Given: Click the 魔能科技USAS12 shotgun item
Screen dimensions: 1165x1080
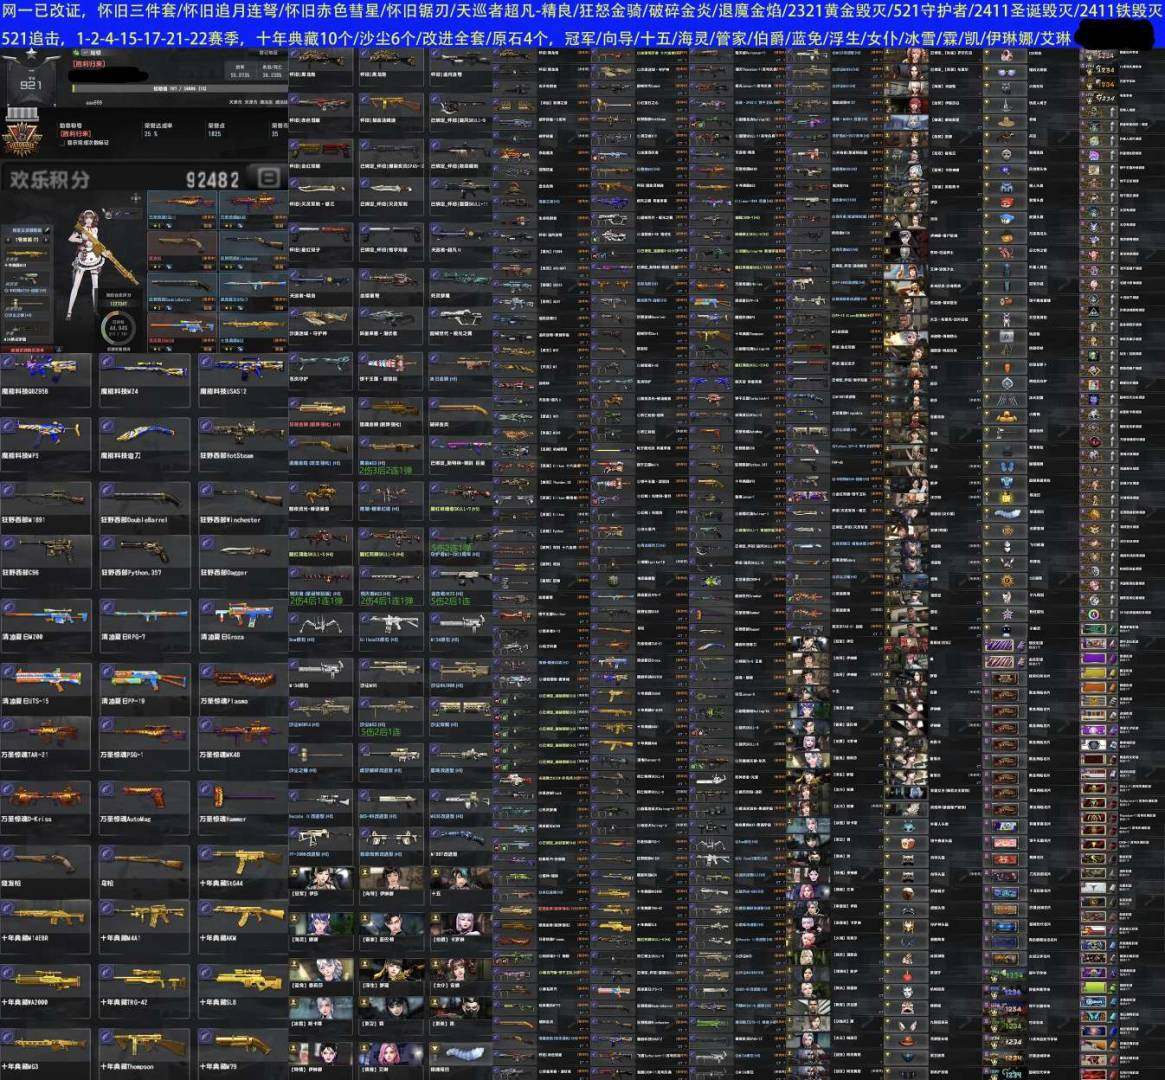Looking at the screenshot, I should pyautogui.click(x=243, y=378).
